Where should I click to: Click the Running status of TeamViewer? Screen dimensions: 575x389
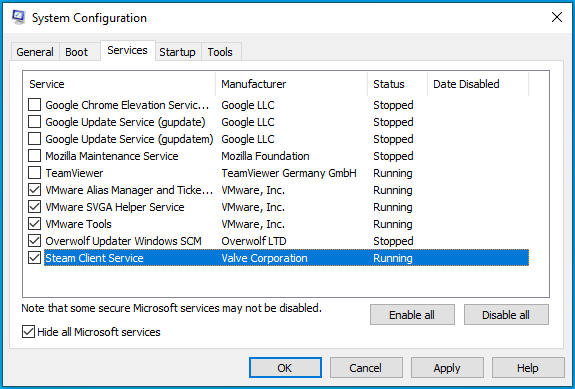pos(393,173)
